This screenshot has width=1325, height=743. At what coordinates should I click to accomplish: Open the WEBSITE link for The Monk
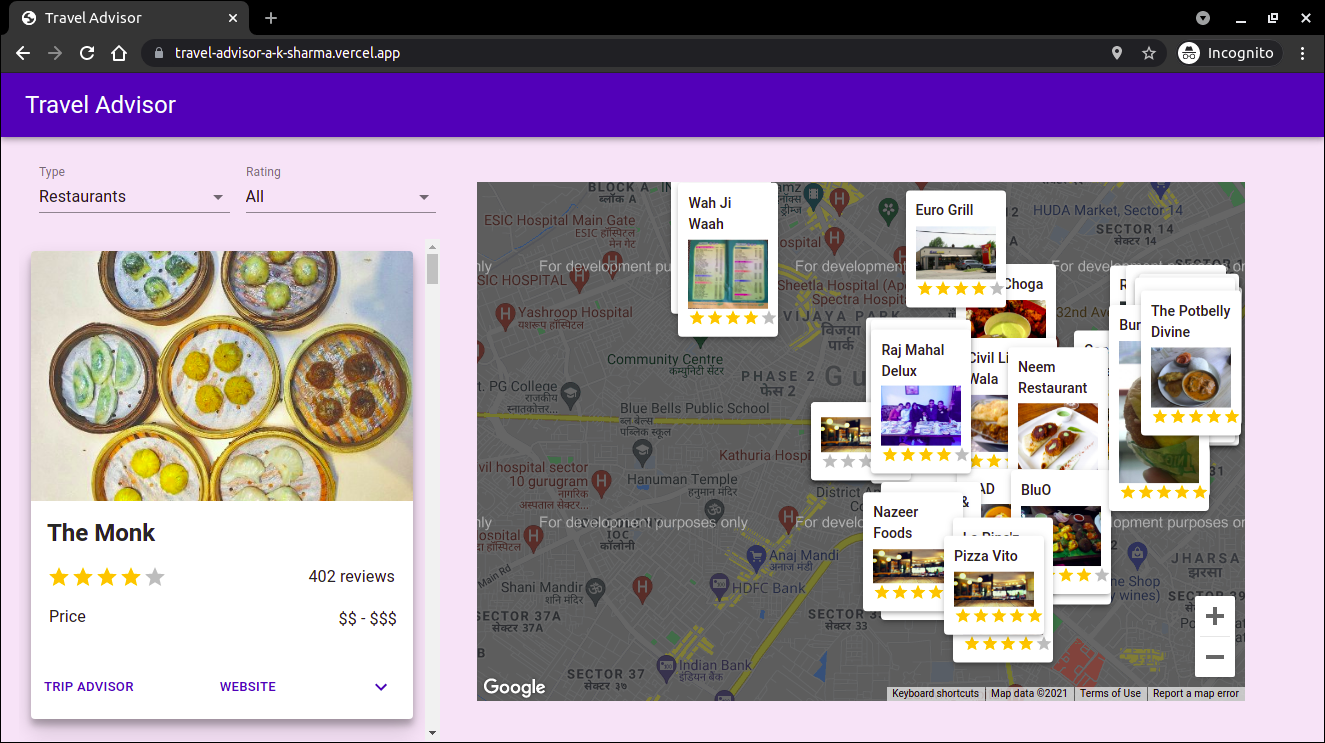coord(247,687)
